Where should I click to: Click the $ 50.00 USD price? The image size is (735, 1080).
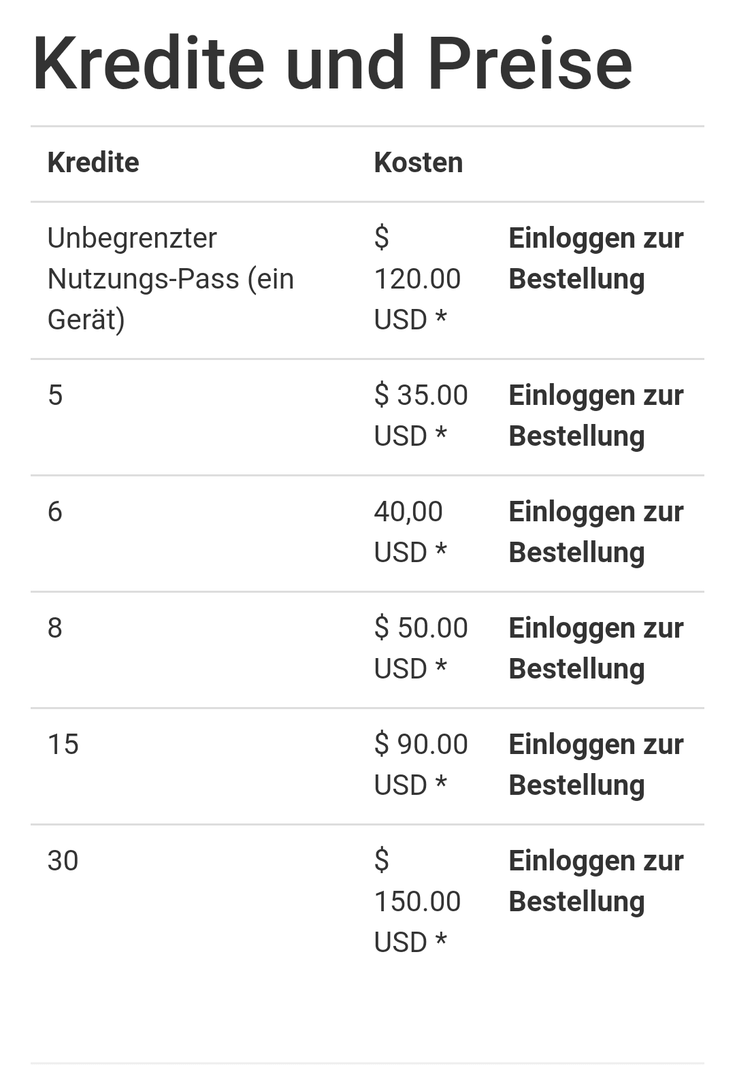tap(421, 648)
